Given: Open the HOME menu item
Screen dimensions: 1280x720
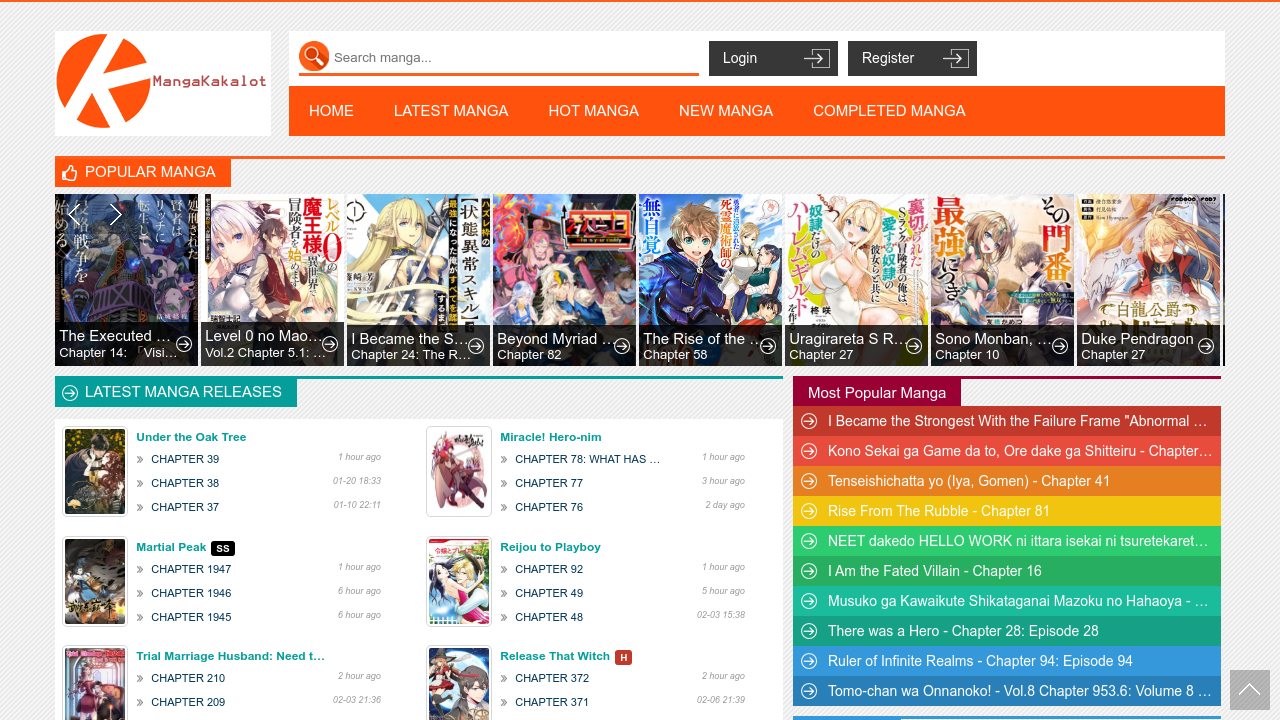Looking at the screenshot, I should (331, 111).
